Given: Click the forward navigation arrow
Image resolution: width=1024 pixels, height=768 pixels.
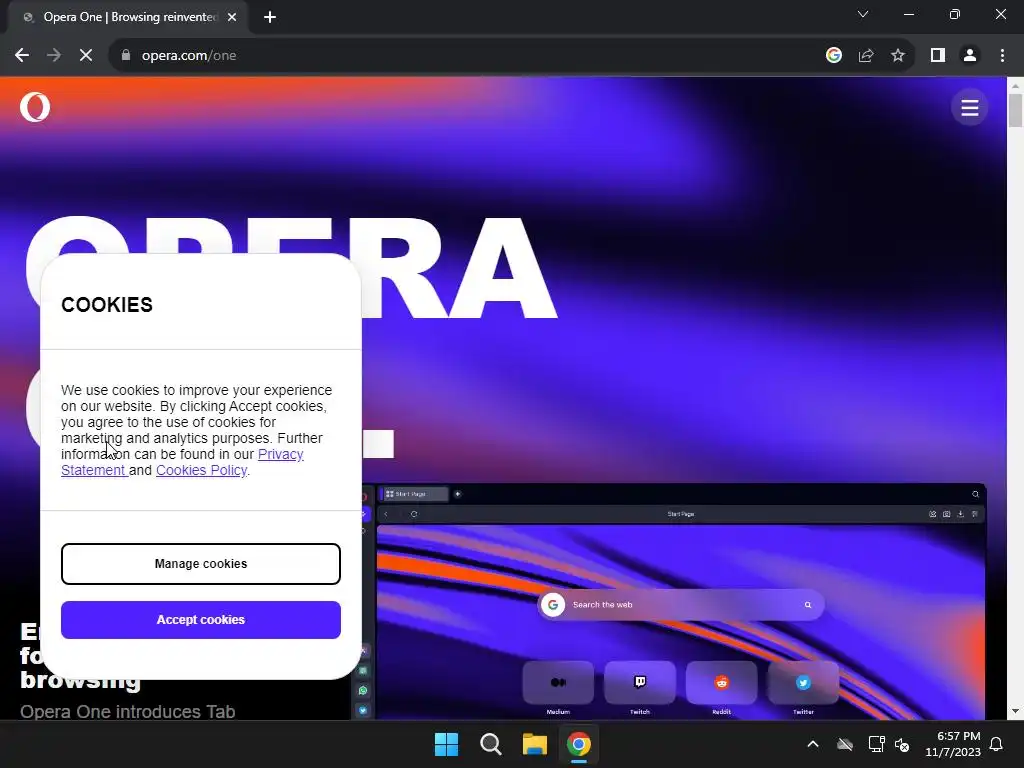Looking at the screenshot, I should coord(54,56).
